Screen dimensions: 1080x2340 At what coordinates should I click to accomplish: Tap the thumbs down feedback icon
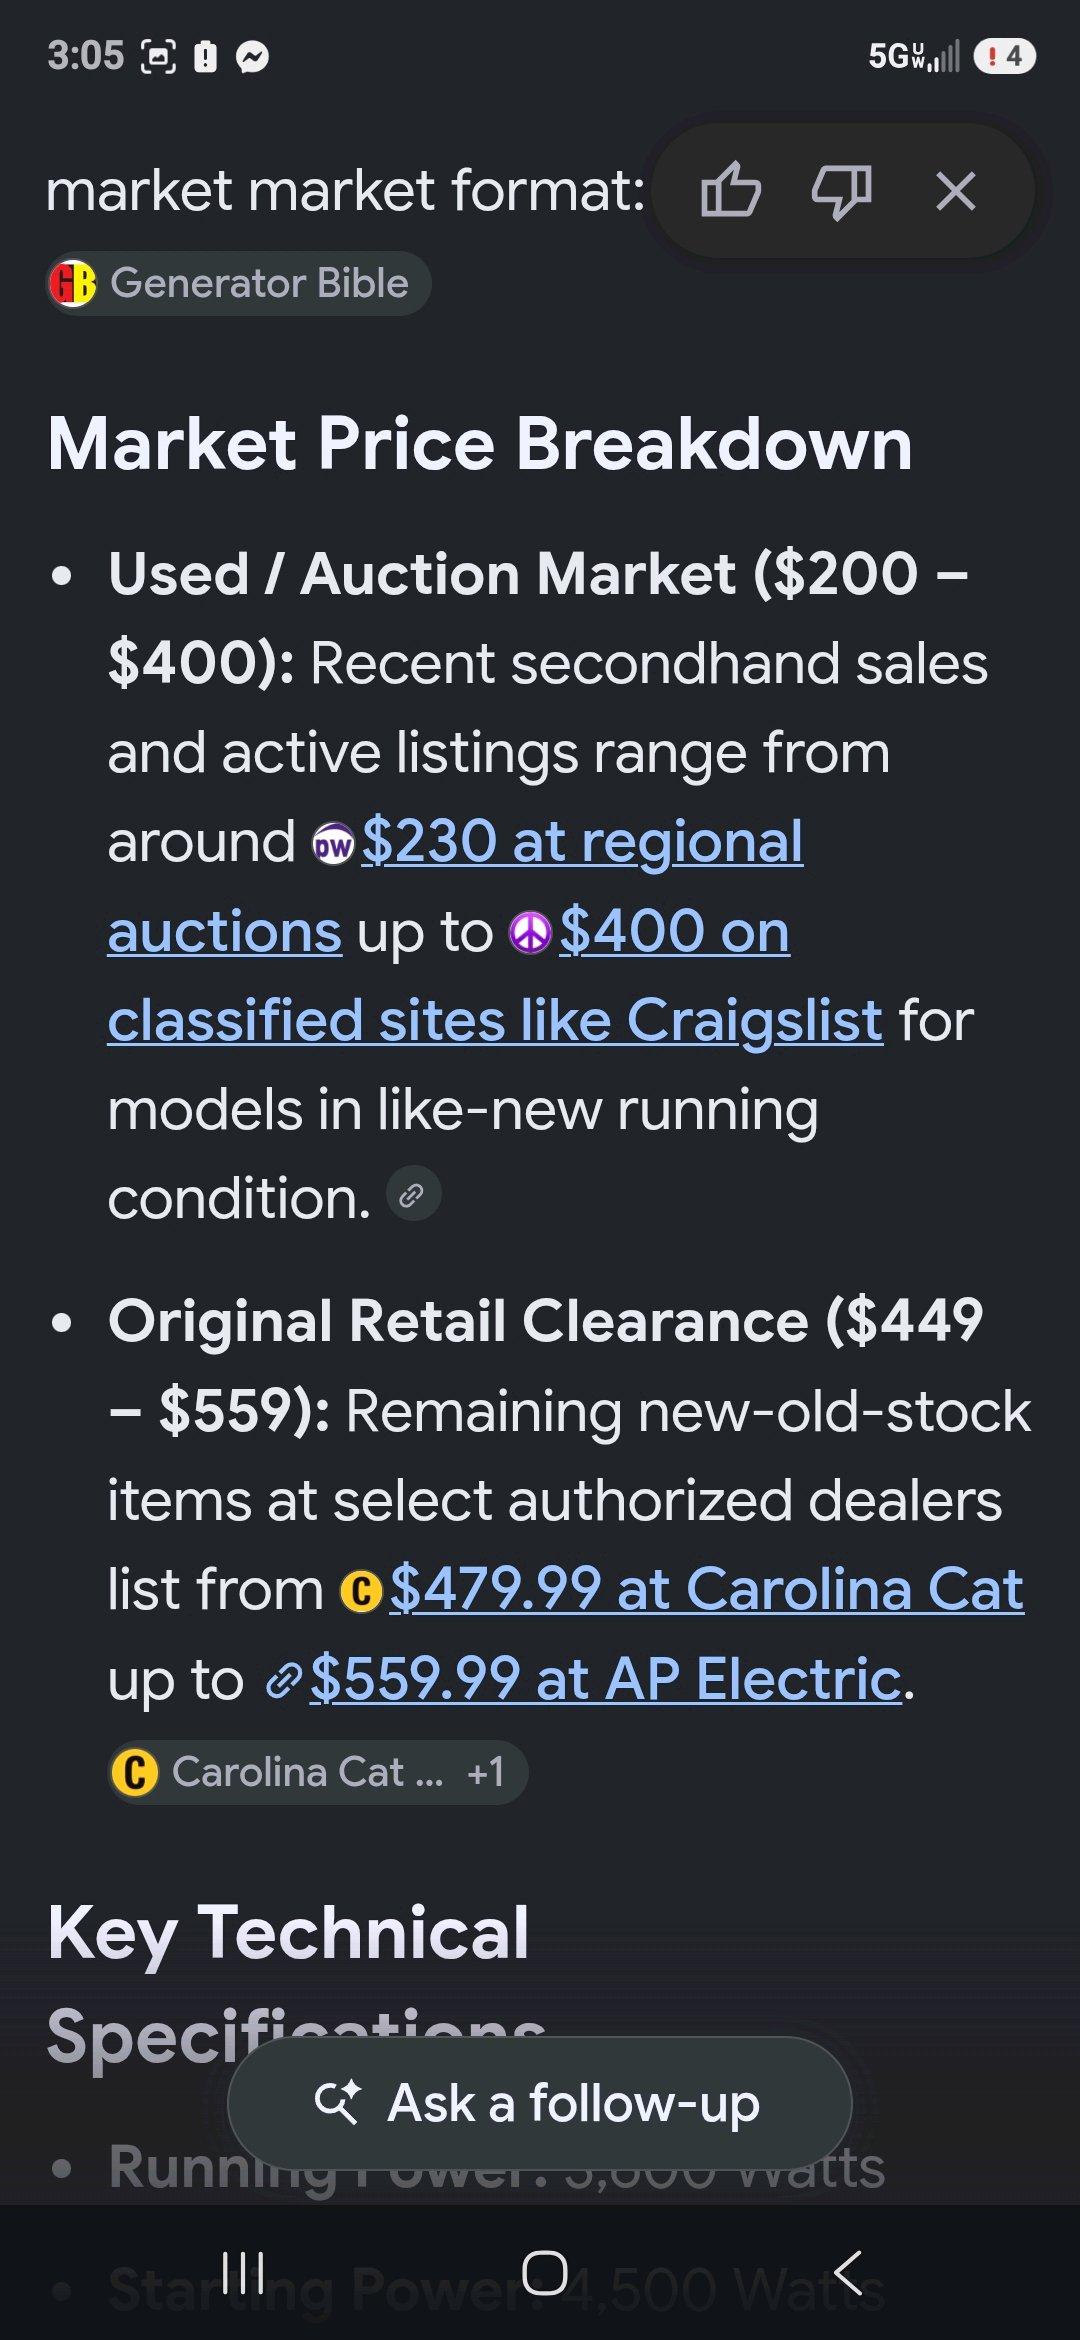(841, 190)
